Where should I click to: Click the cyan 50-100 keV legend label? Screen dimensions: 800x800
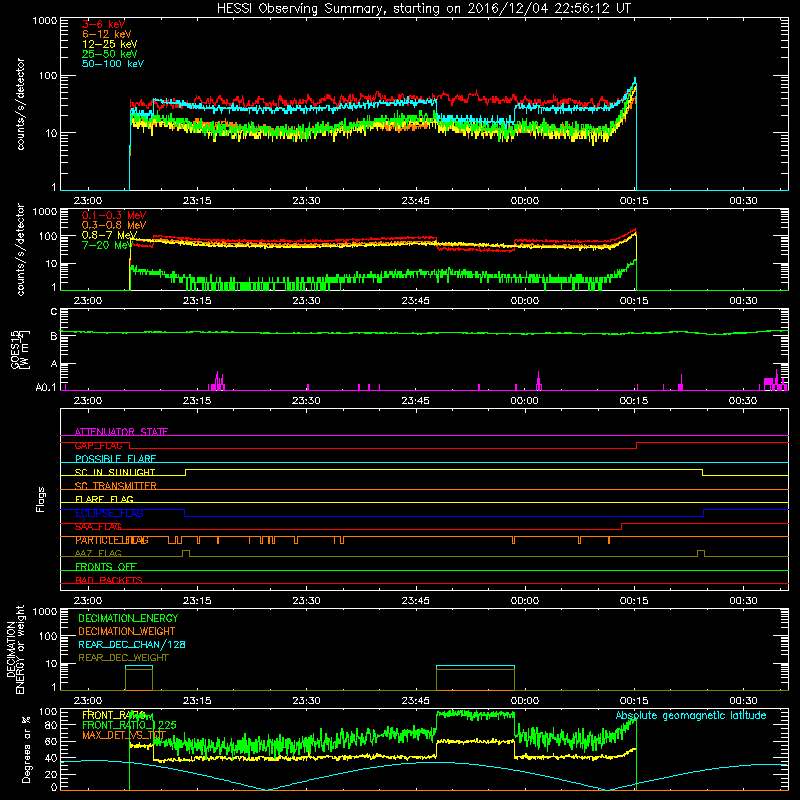pyautogui.click(x=113, y=64)
